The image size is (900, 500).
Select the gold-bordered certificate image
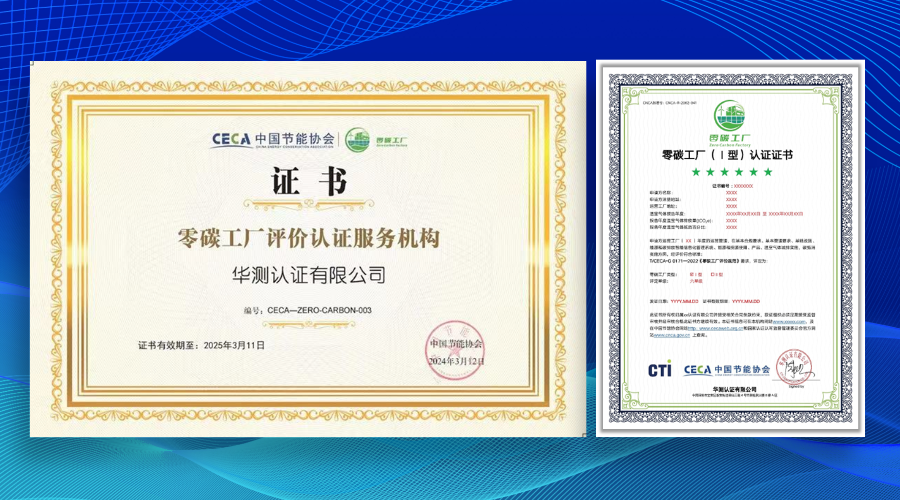(x=308, y=249)
